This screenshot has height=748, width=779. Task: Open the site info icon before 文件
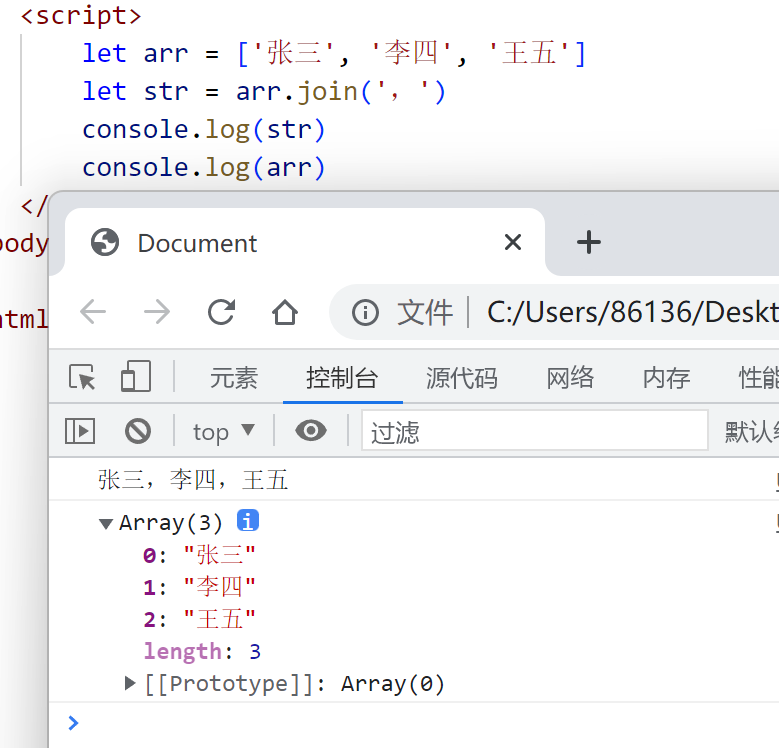[x=365, y=313]
